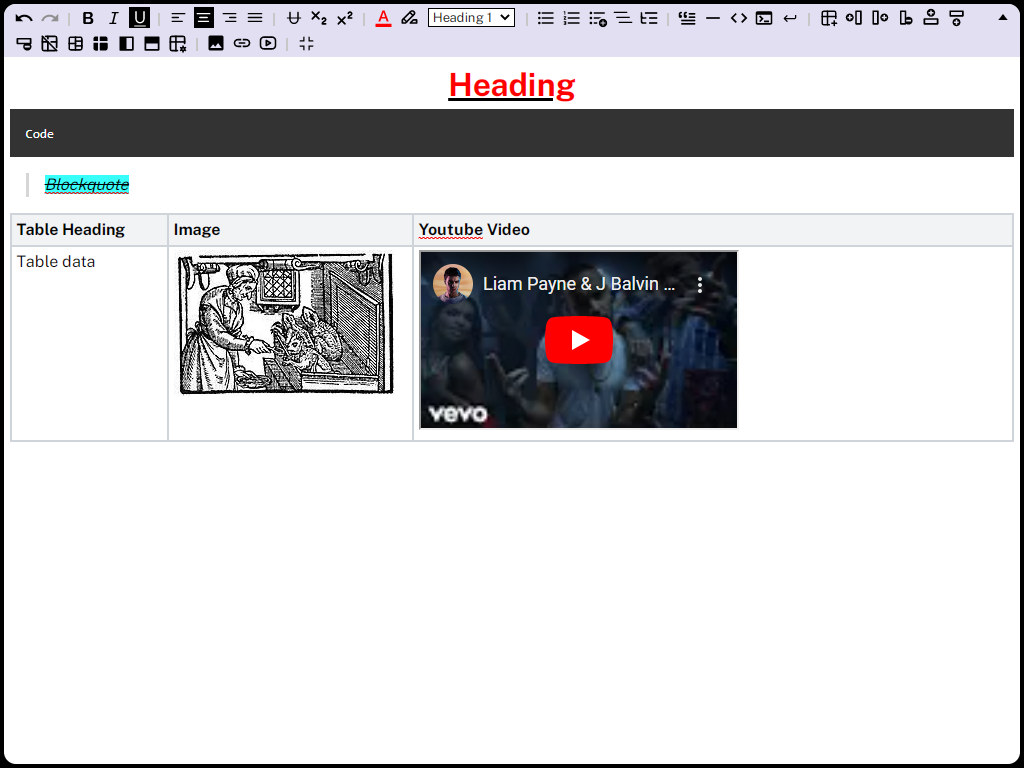Exit fullscreen editor mode
The image size is (1024, 768).
(306, 44)
